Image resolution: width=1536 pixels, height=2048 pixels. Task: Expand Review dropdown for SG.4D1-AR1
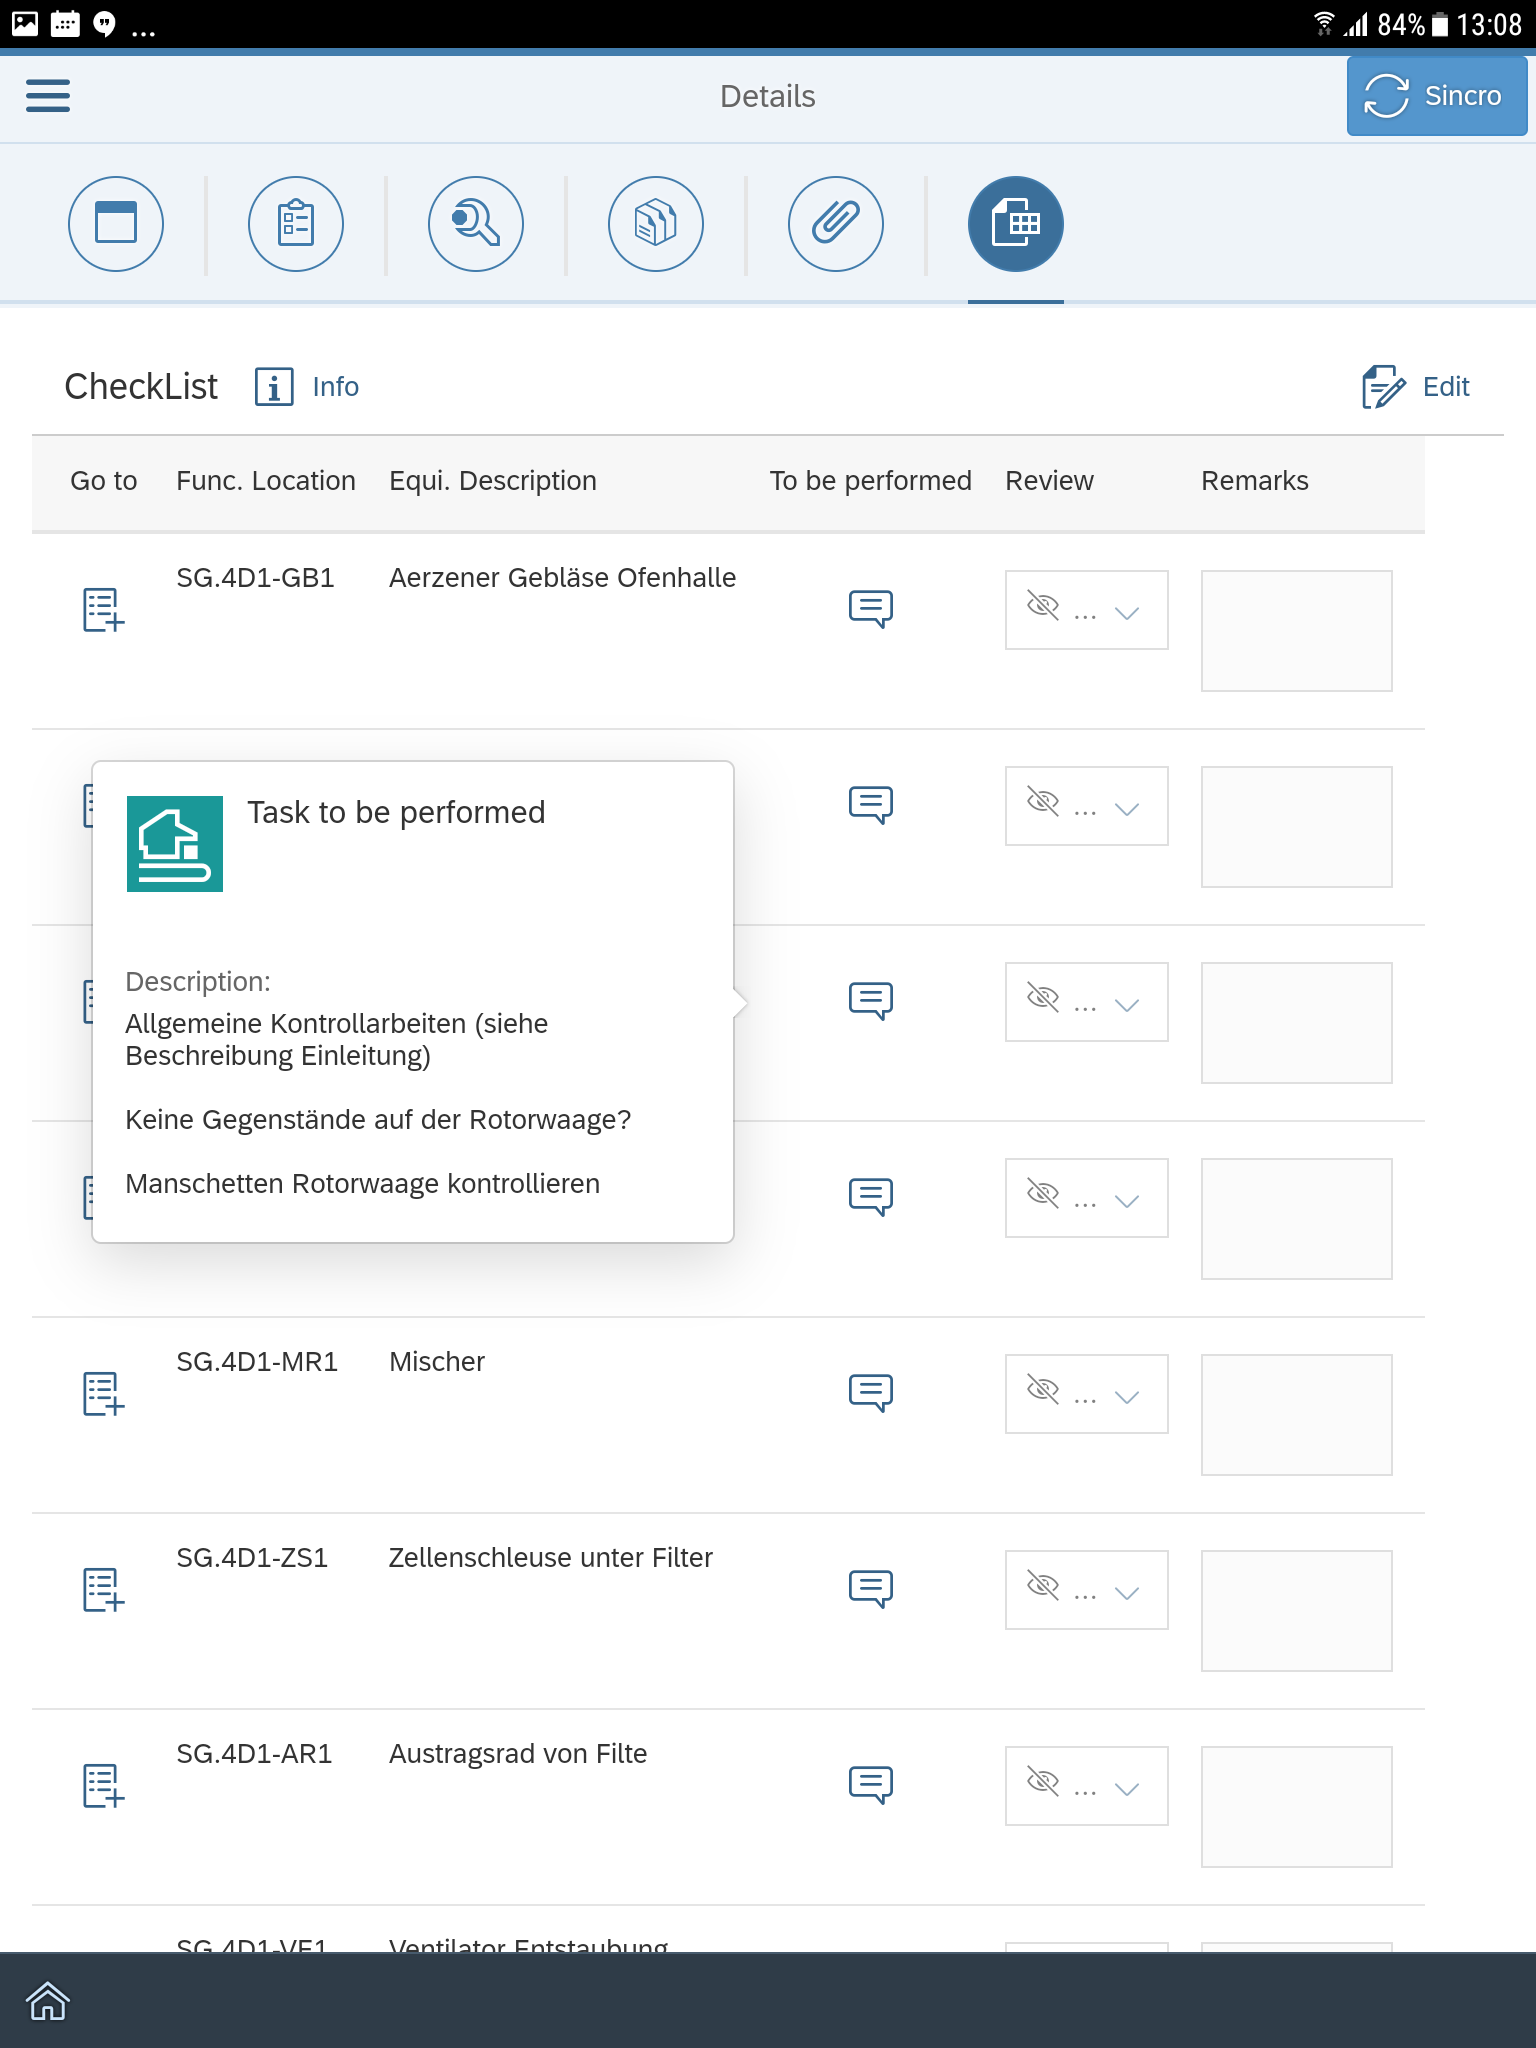point(1127,1788)
